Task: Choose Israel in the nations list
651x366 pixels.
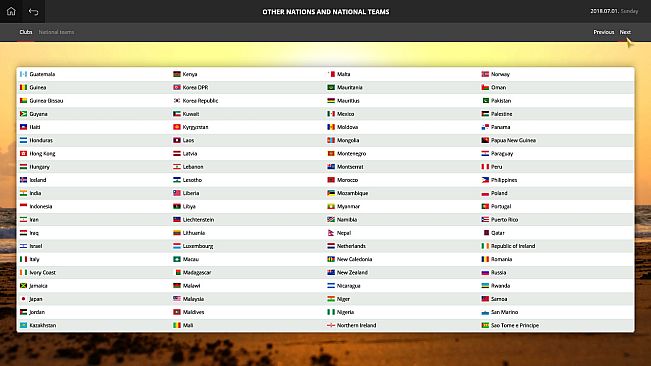Action: pyautogui.click(x=36, y=246)
